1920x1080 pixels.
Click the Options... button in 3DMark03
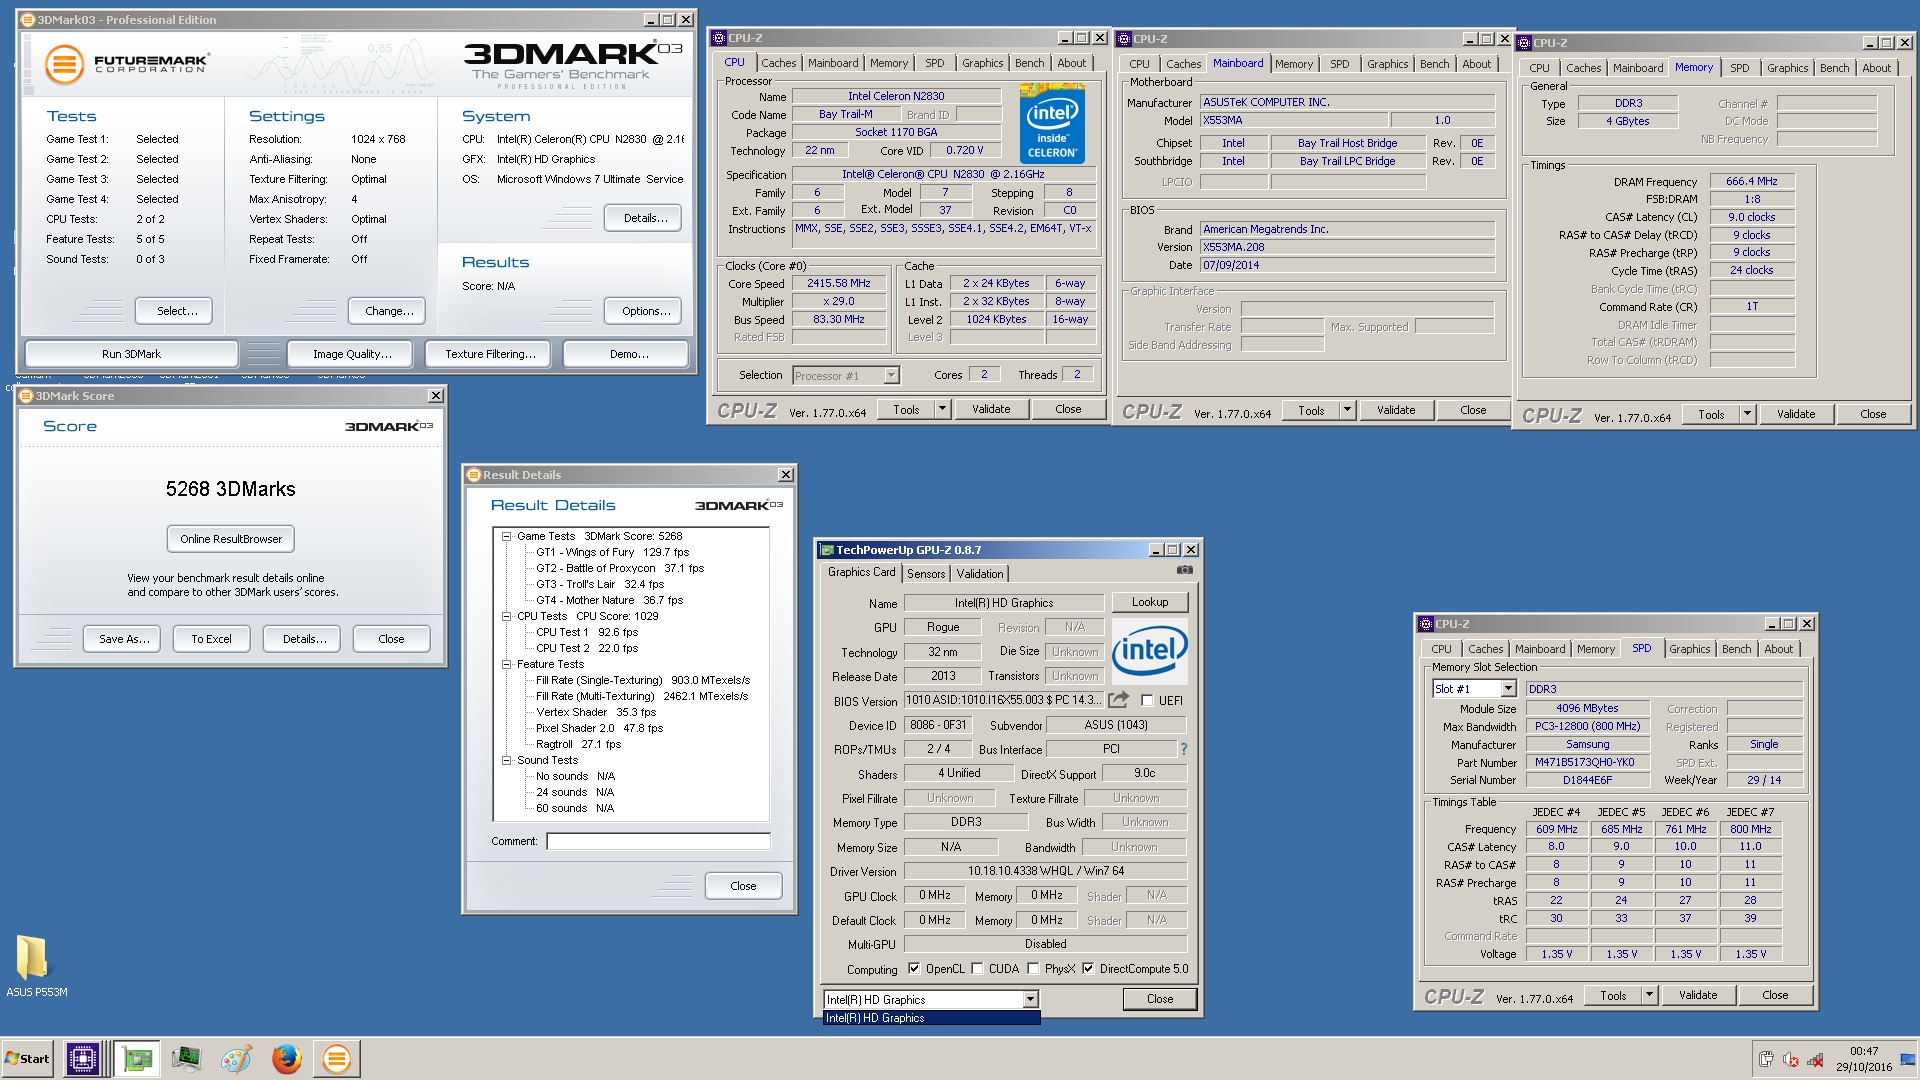[x=645, y=311]
